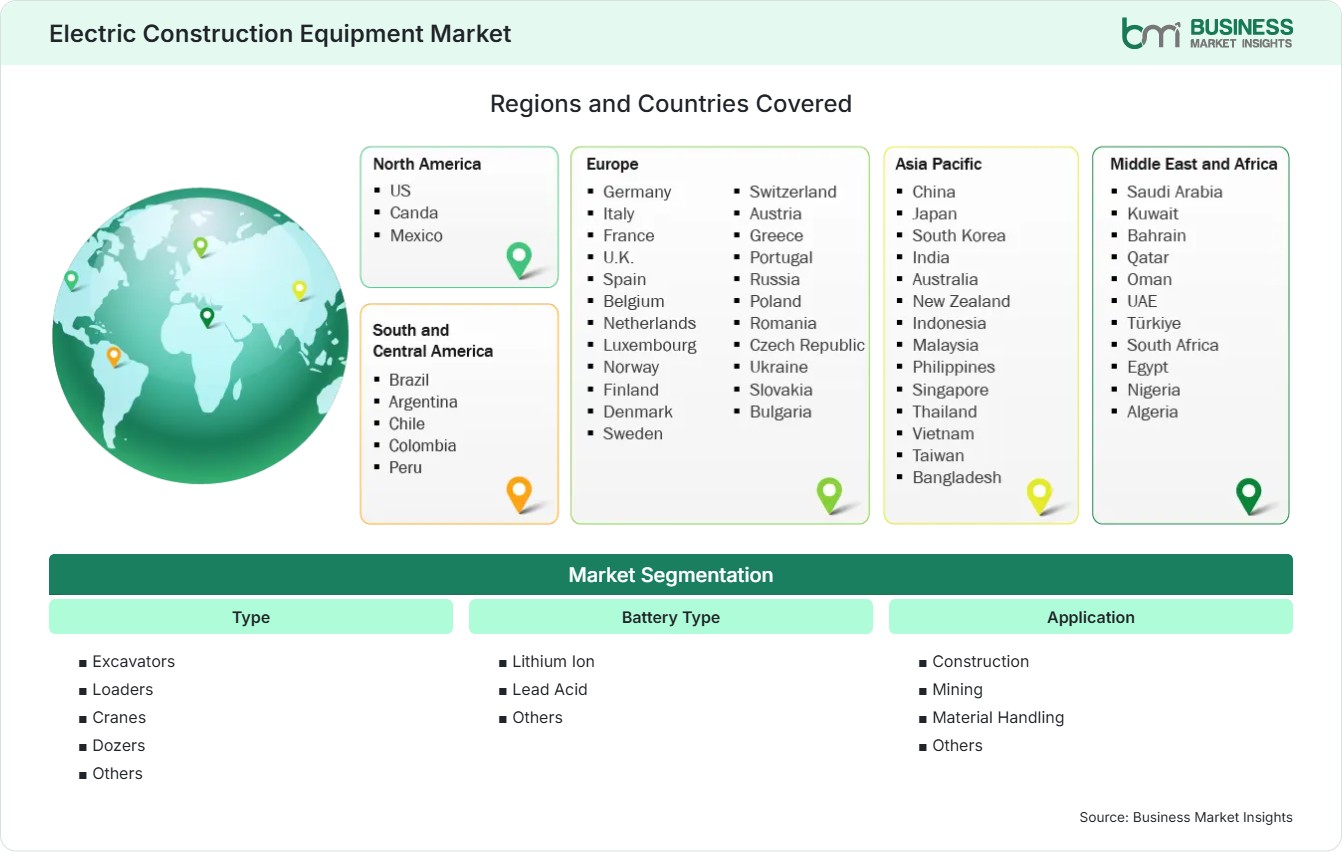Click 'UAE' in the Middle East list
The height and width of the screenshot is (852, 1342).
(x=1142, y=302)
